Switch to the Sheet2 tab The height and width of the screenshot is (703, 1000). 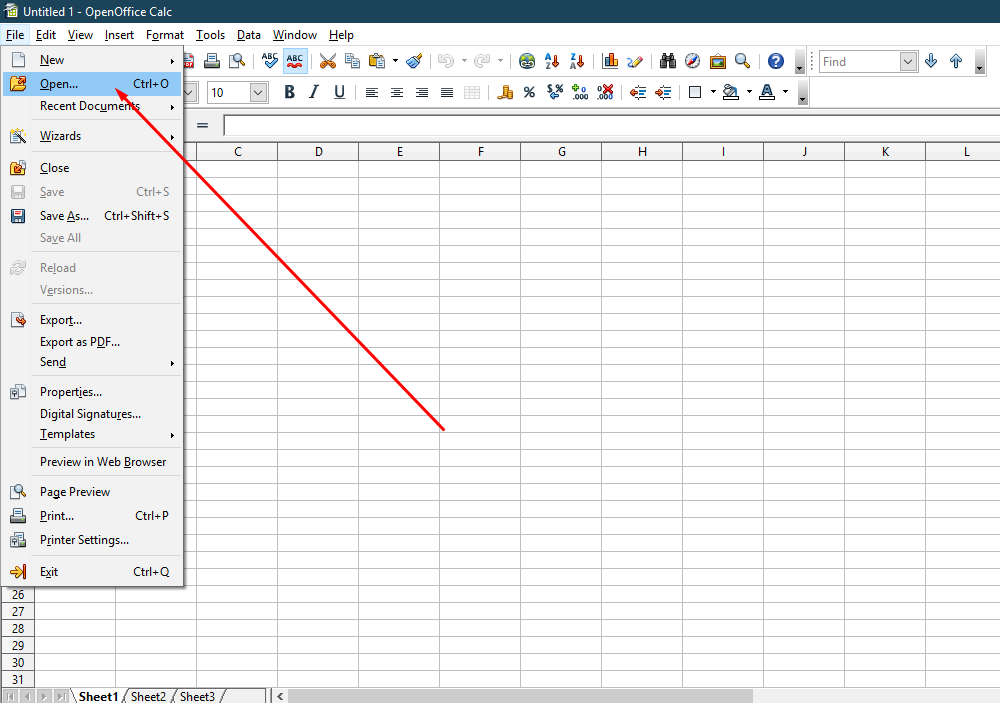[148, 696]
